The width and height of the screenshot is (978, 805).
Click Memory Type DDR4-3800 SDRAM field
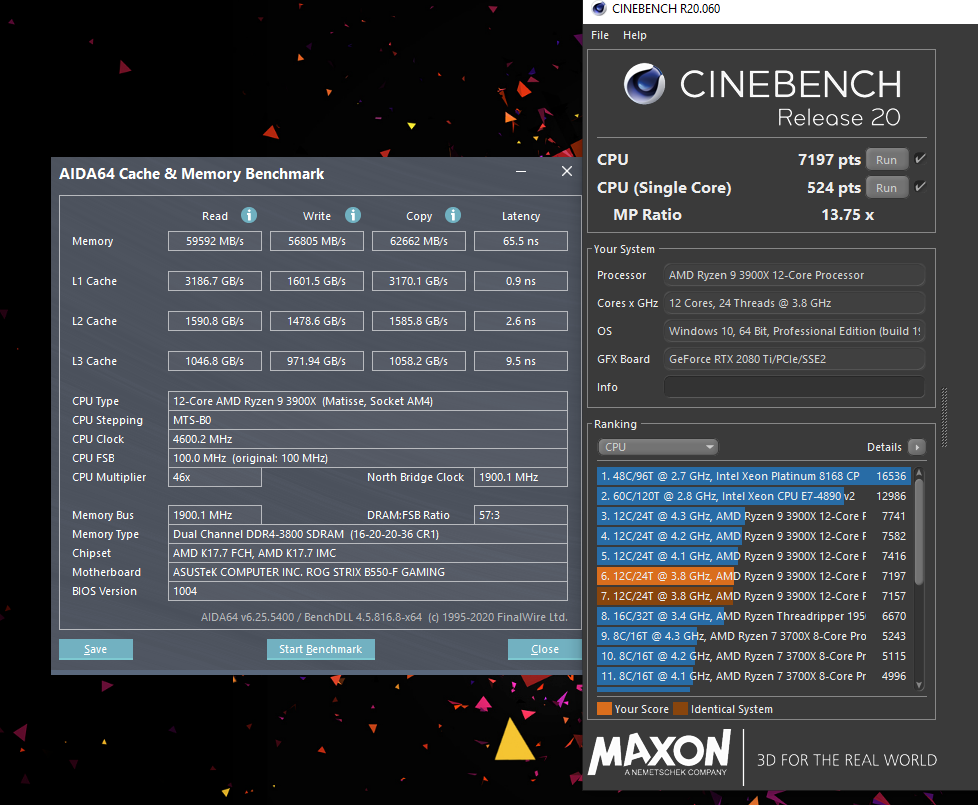point(367,534)
